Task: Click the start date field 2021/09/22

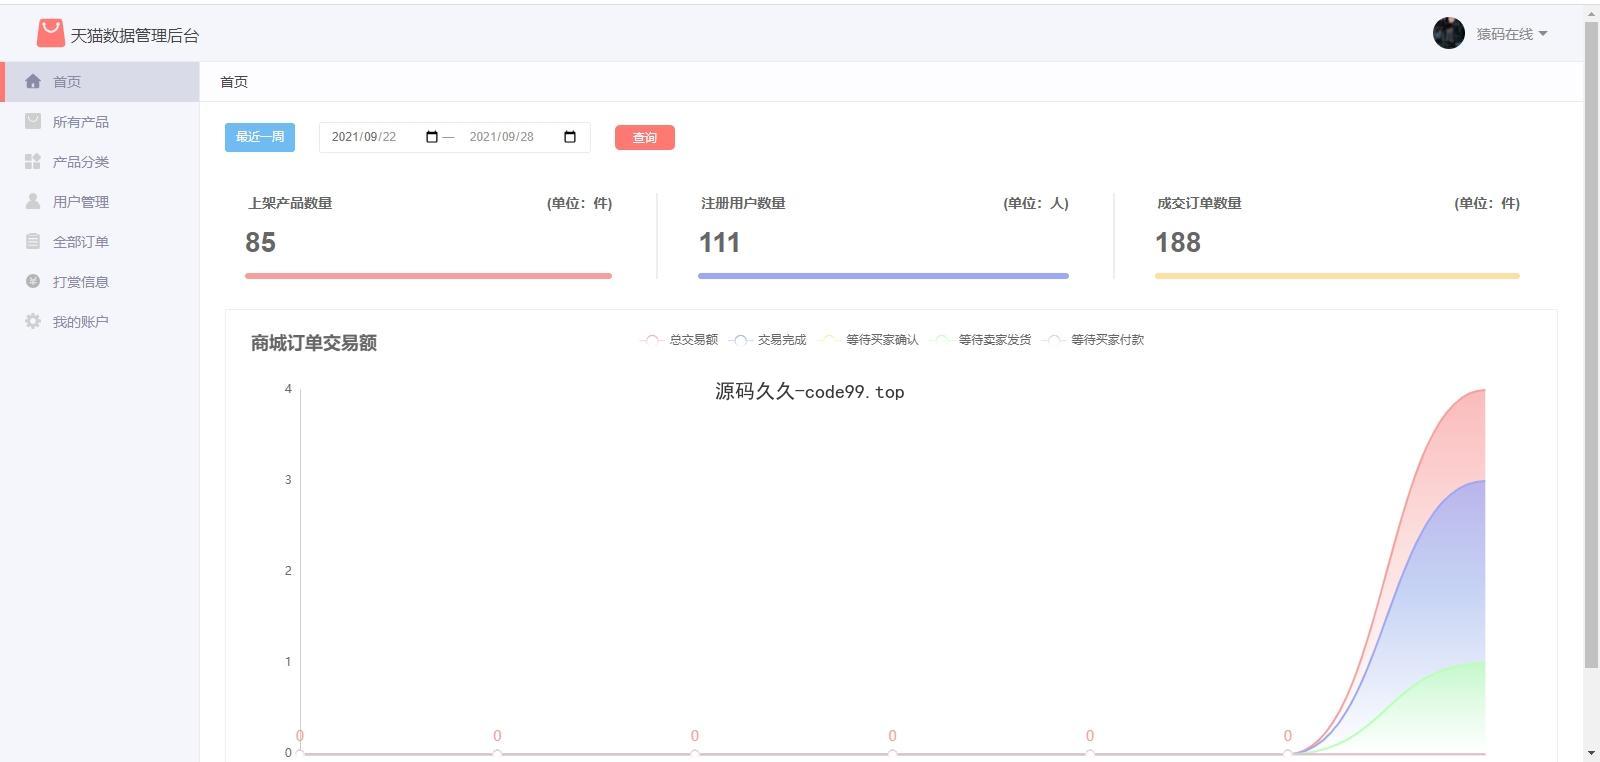Action: [x=385, y=137]
